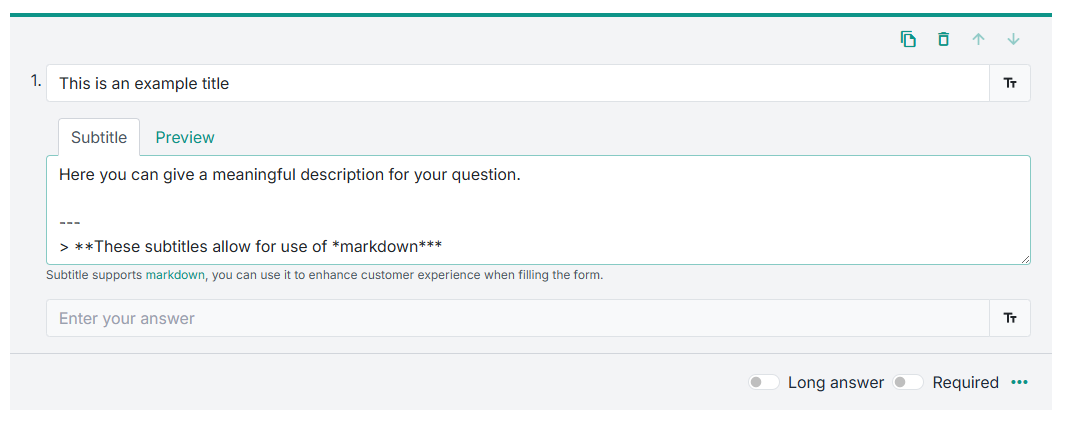This screenshot has width=1066, height=423.
Task: Click the "Enter your answer" input field
Action: pyautogui.click(x=517, y=318)
